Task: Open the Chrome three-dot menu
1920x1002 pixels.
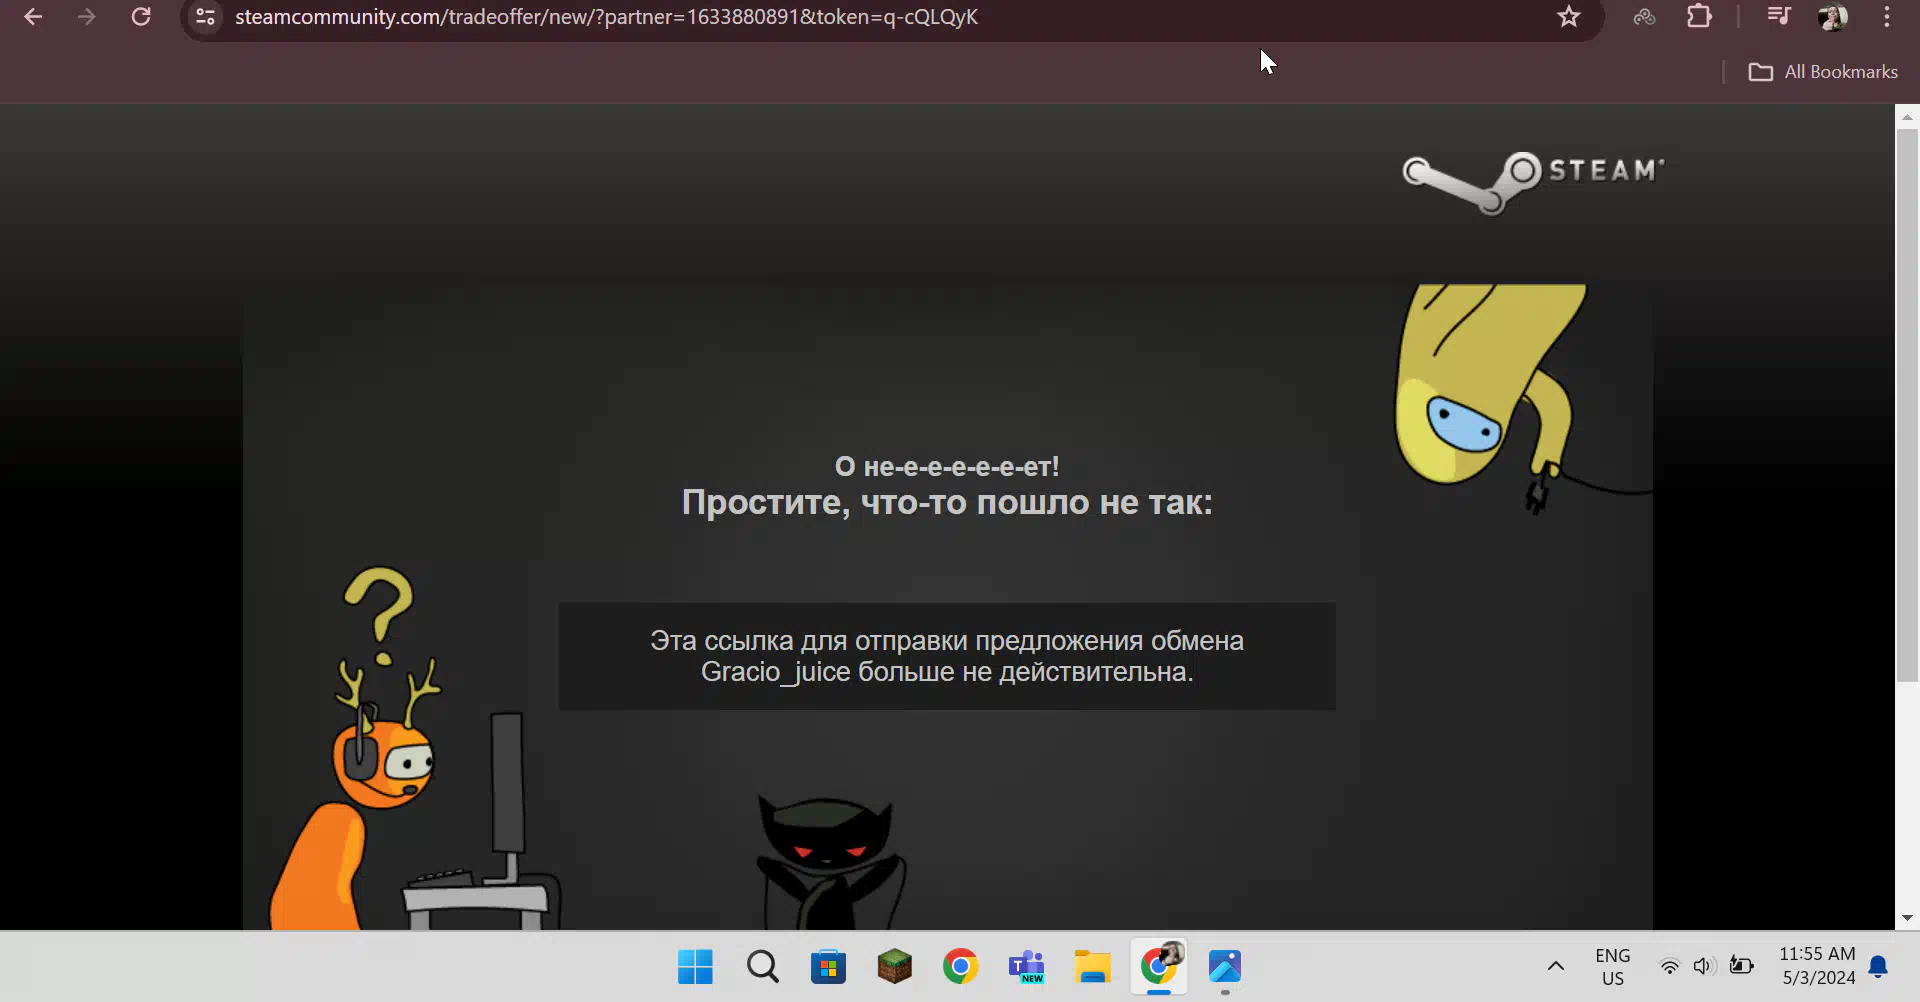Action: 1887,17
